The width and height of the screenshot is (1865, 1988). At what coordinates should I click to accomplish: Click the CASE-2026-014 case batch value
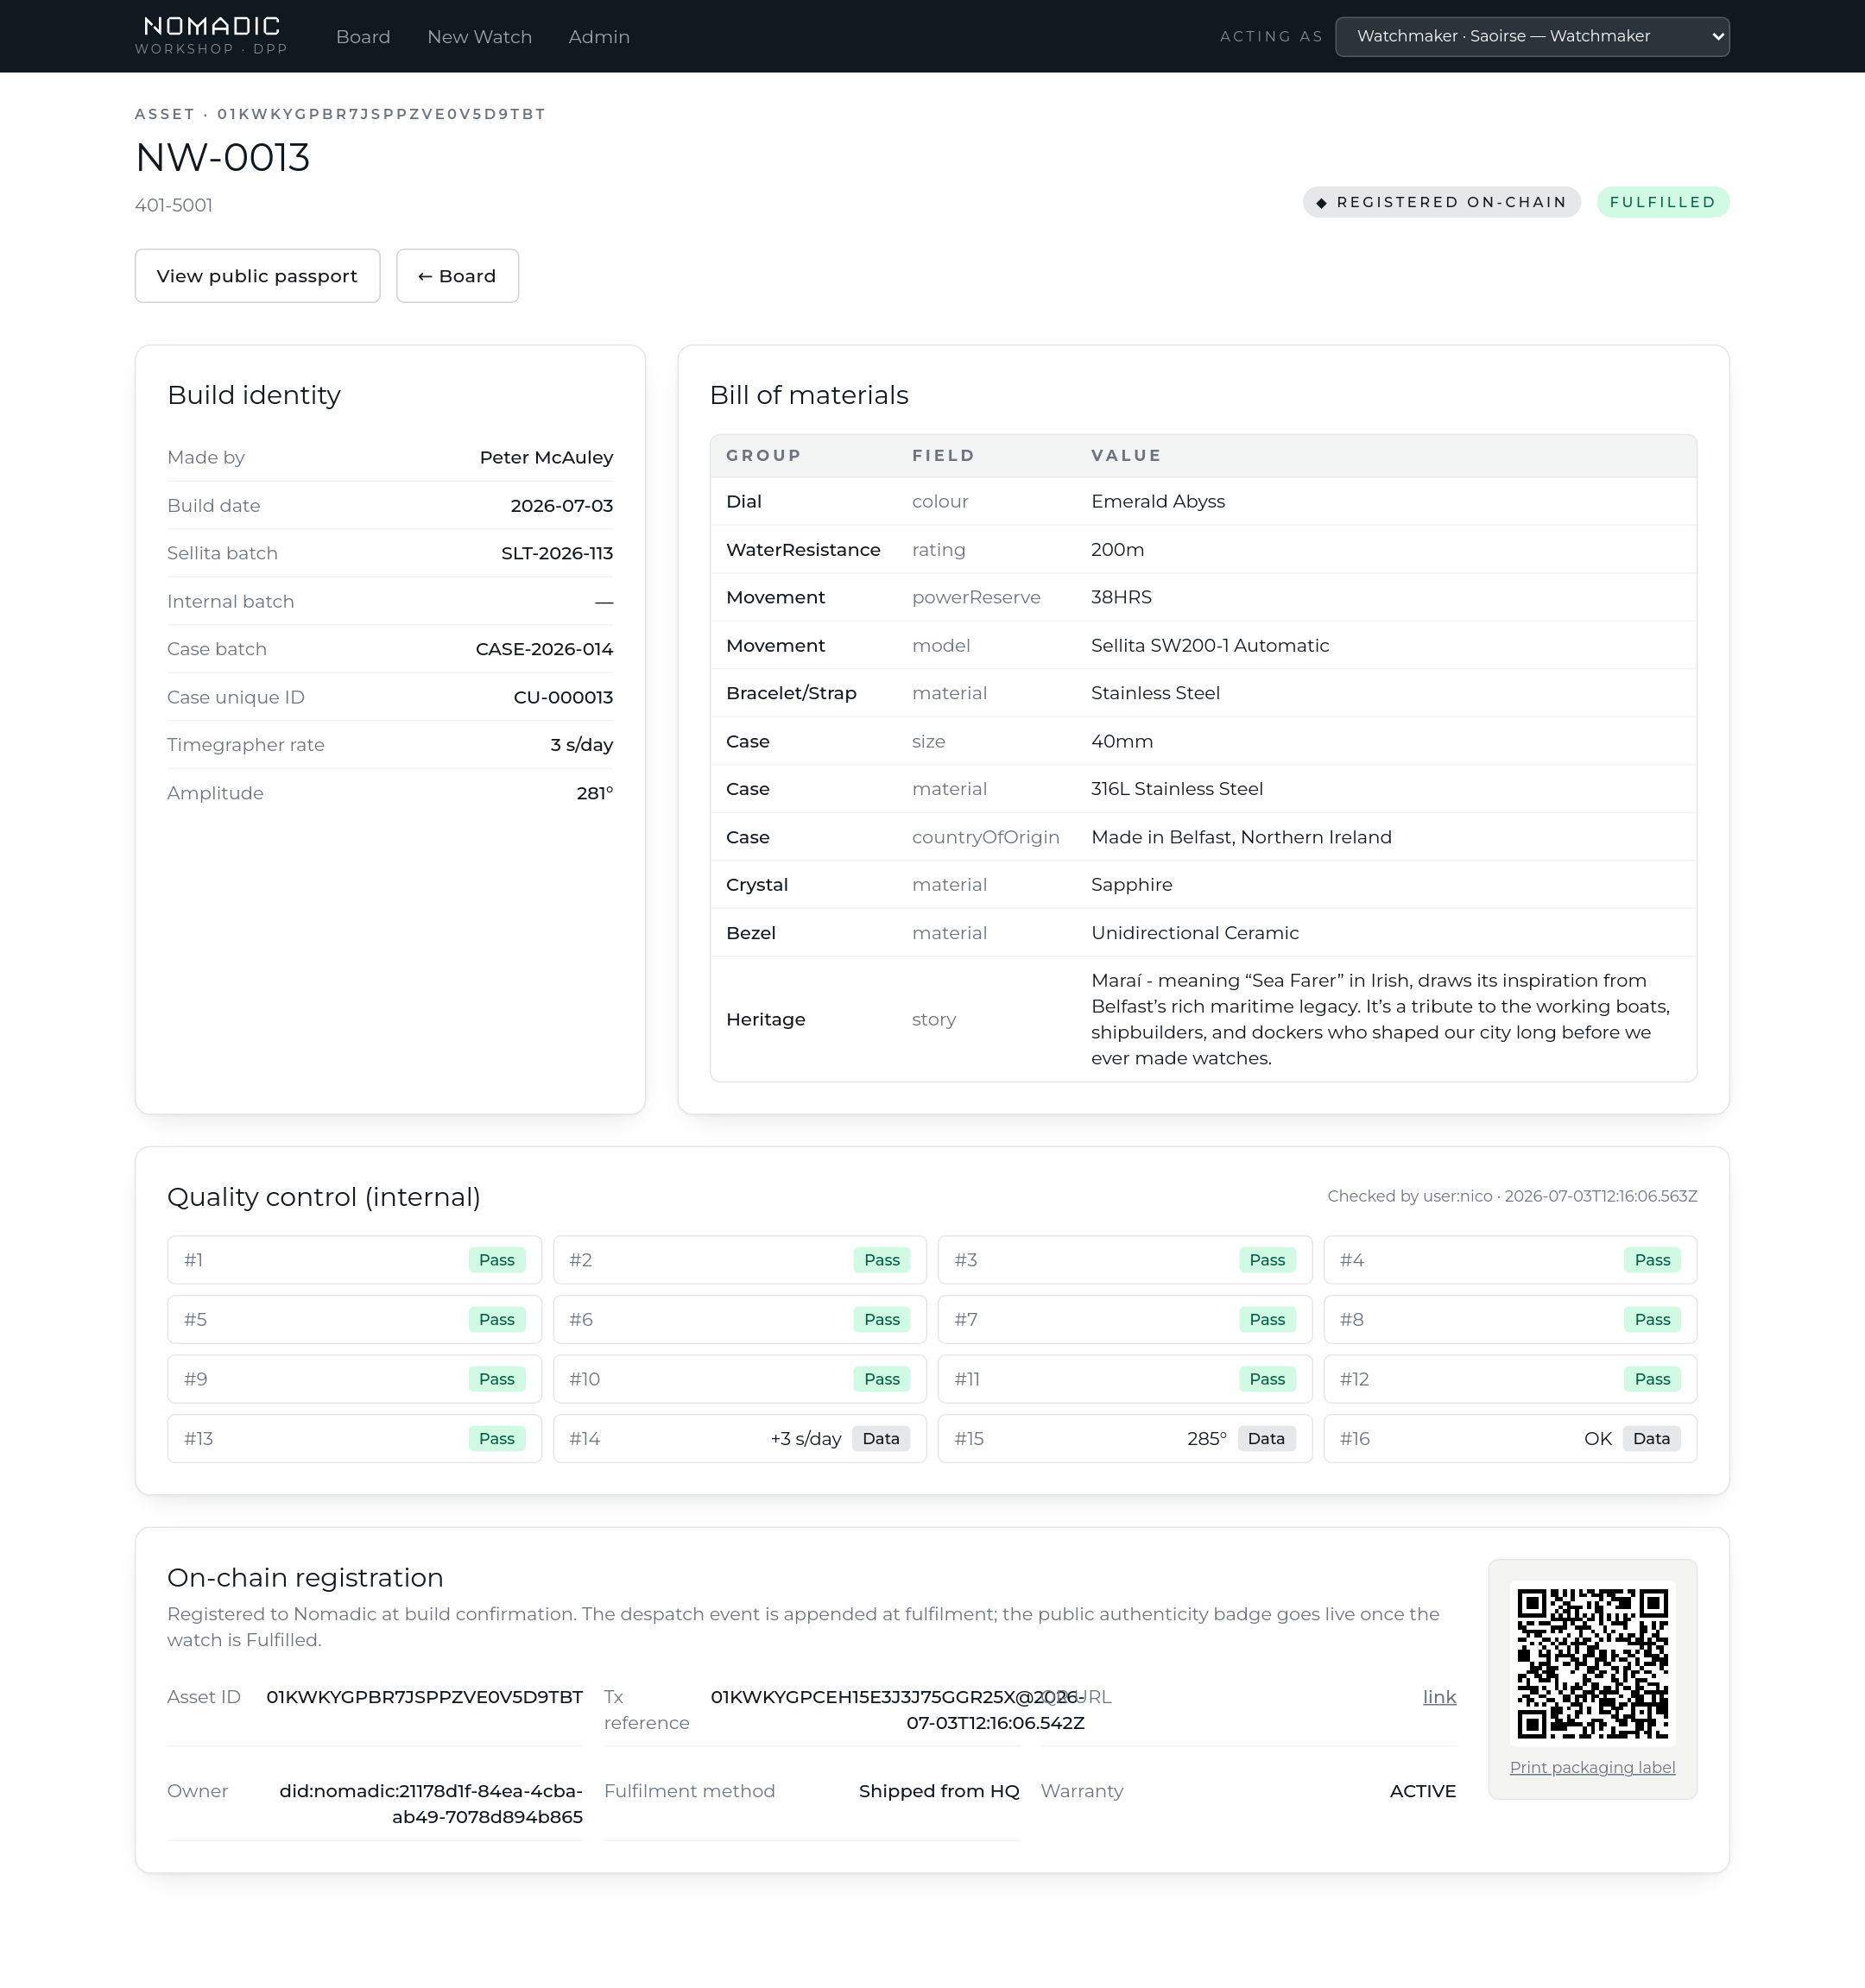544,649
